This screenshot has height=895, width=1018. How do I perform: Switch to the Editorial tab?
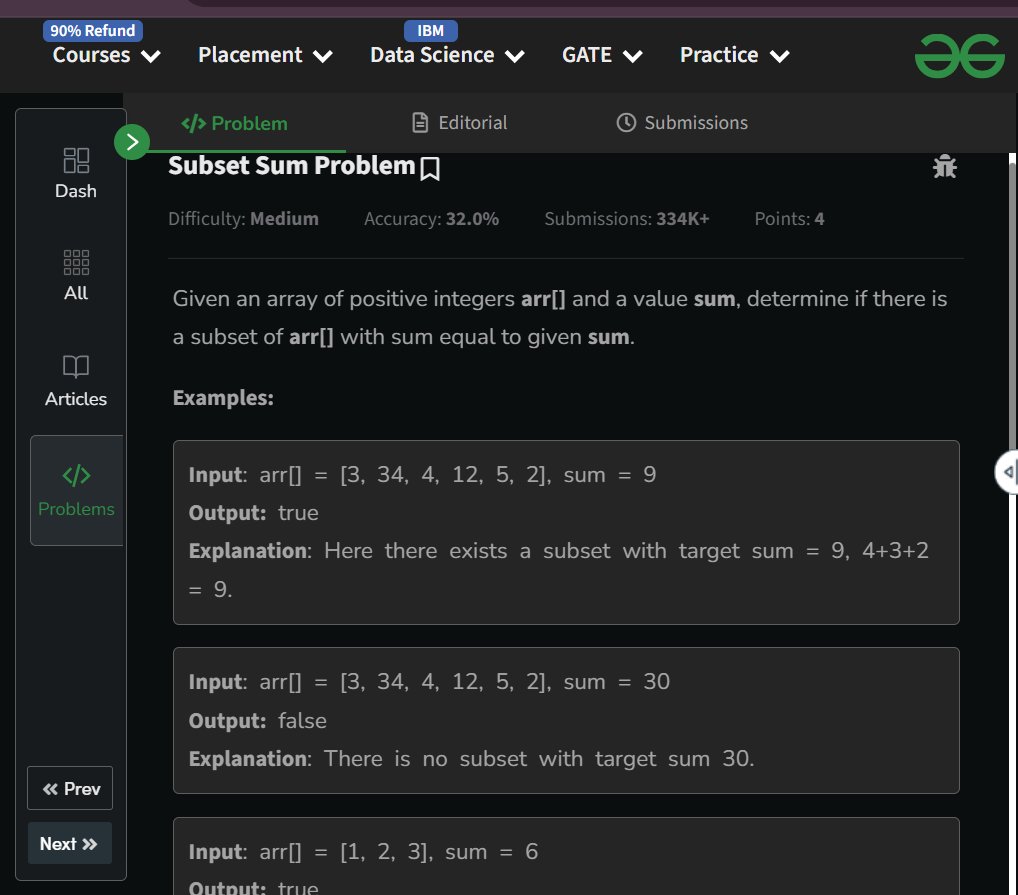[x=460, y=123]
